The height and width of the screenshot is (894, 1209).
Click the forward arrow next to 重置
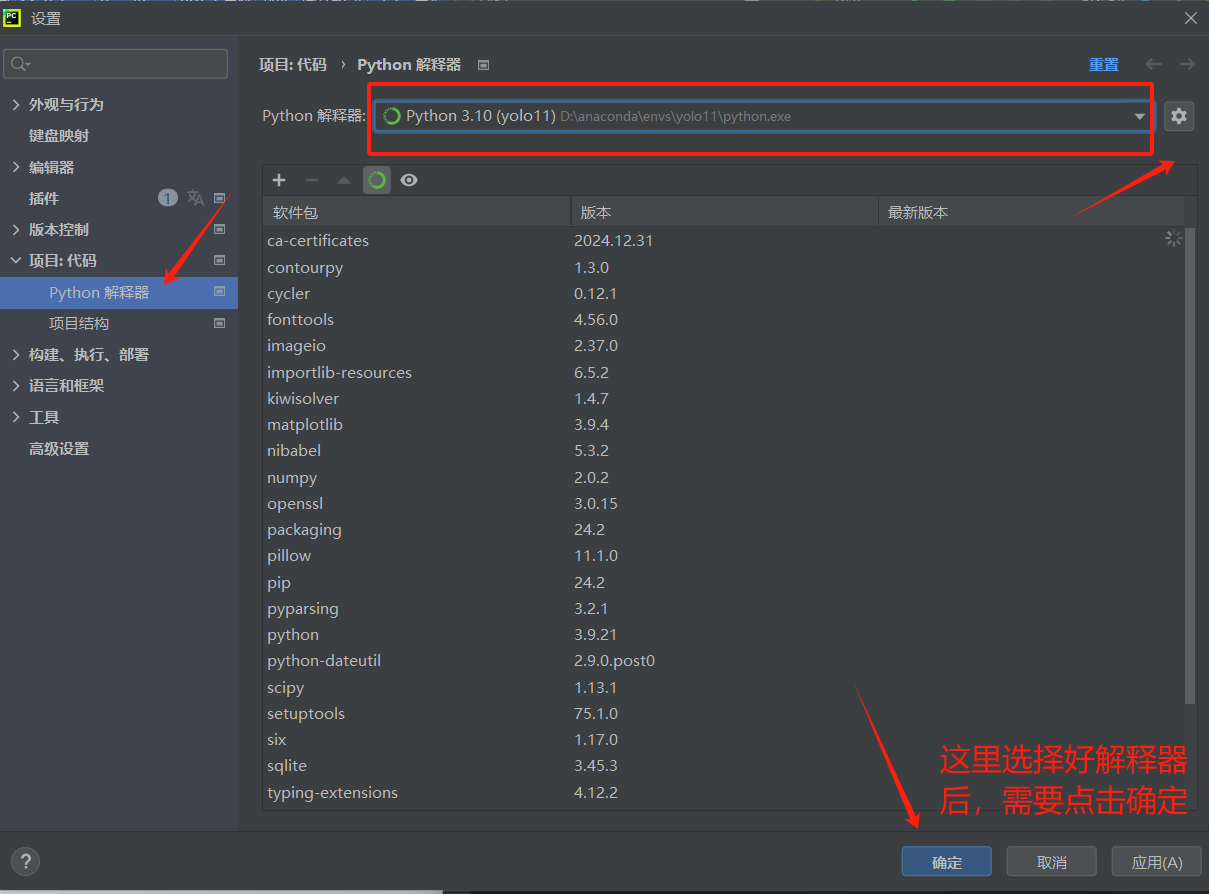(x=1187, y=64)
